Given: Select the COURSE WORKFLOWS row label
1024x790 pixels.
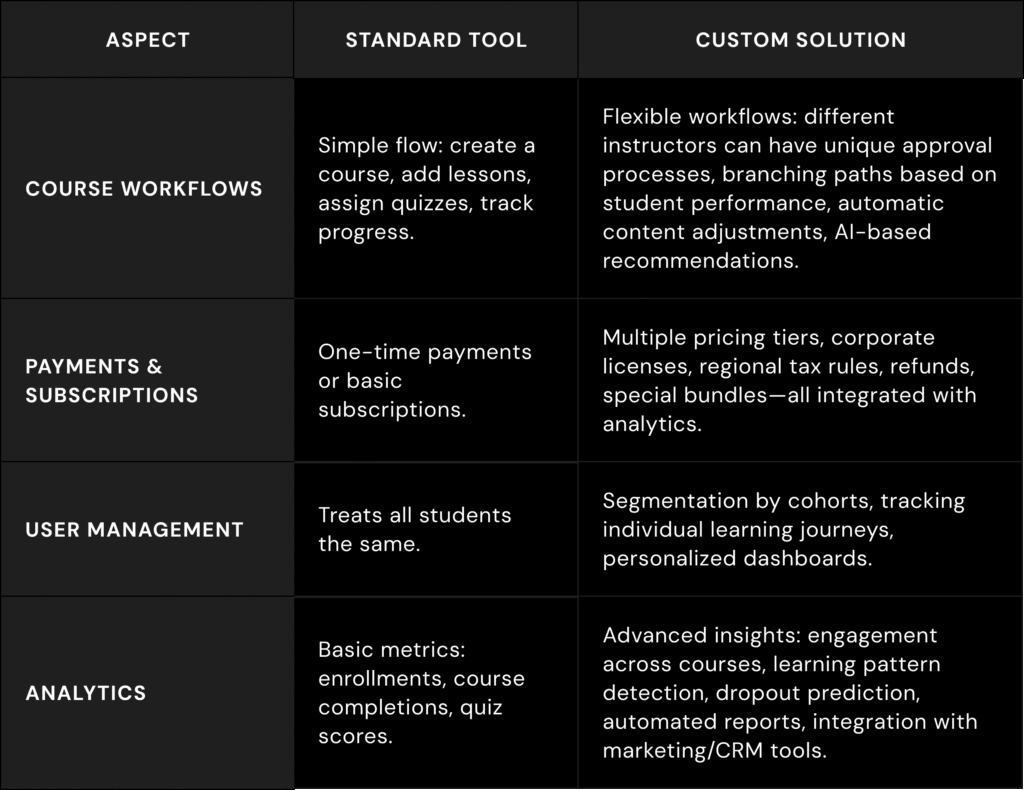Looking at the screenshot, I should [144, 189].
